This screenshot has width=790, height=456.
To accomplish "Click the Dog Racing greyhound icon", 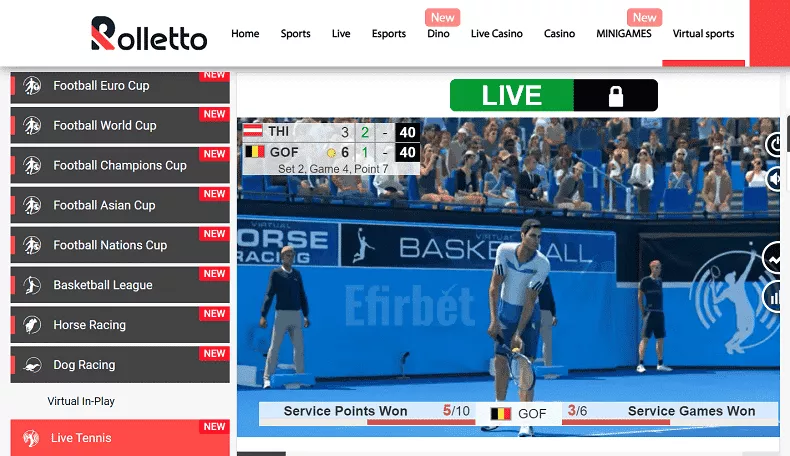I will pos(32,365).
